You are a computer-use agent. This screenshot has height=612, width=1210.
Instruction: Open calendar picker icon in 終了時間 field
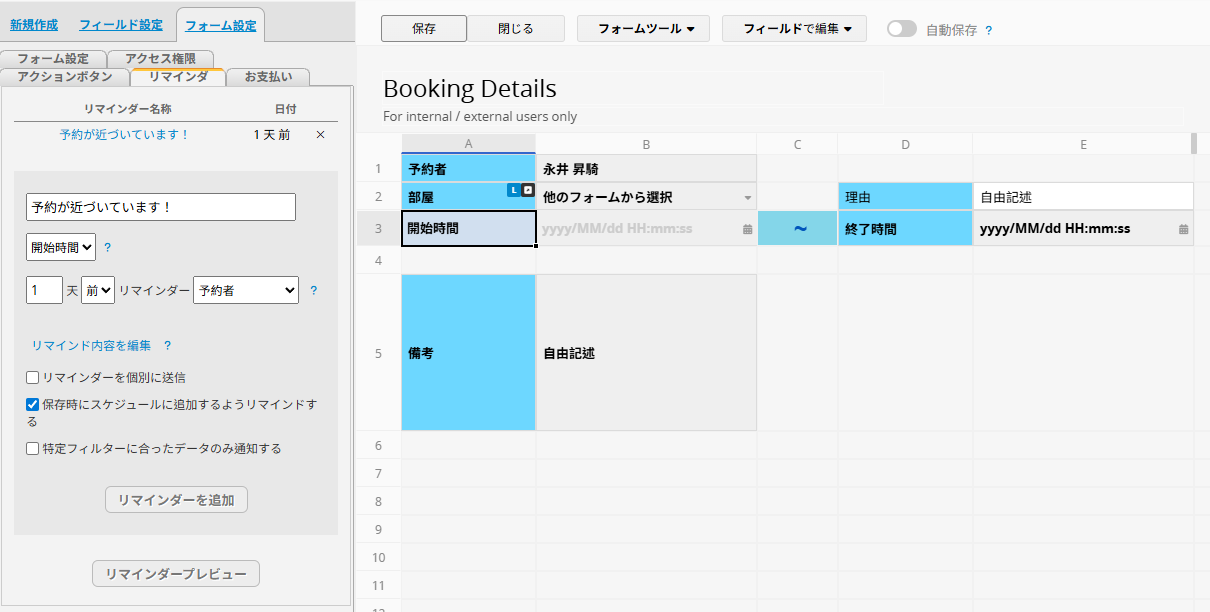pos(1183,229)
